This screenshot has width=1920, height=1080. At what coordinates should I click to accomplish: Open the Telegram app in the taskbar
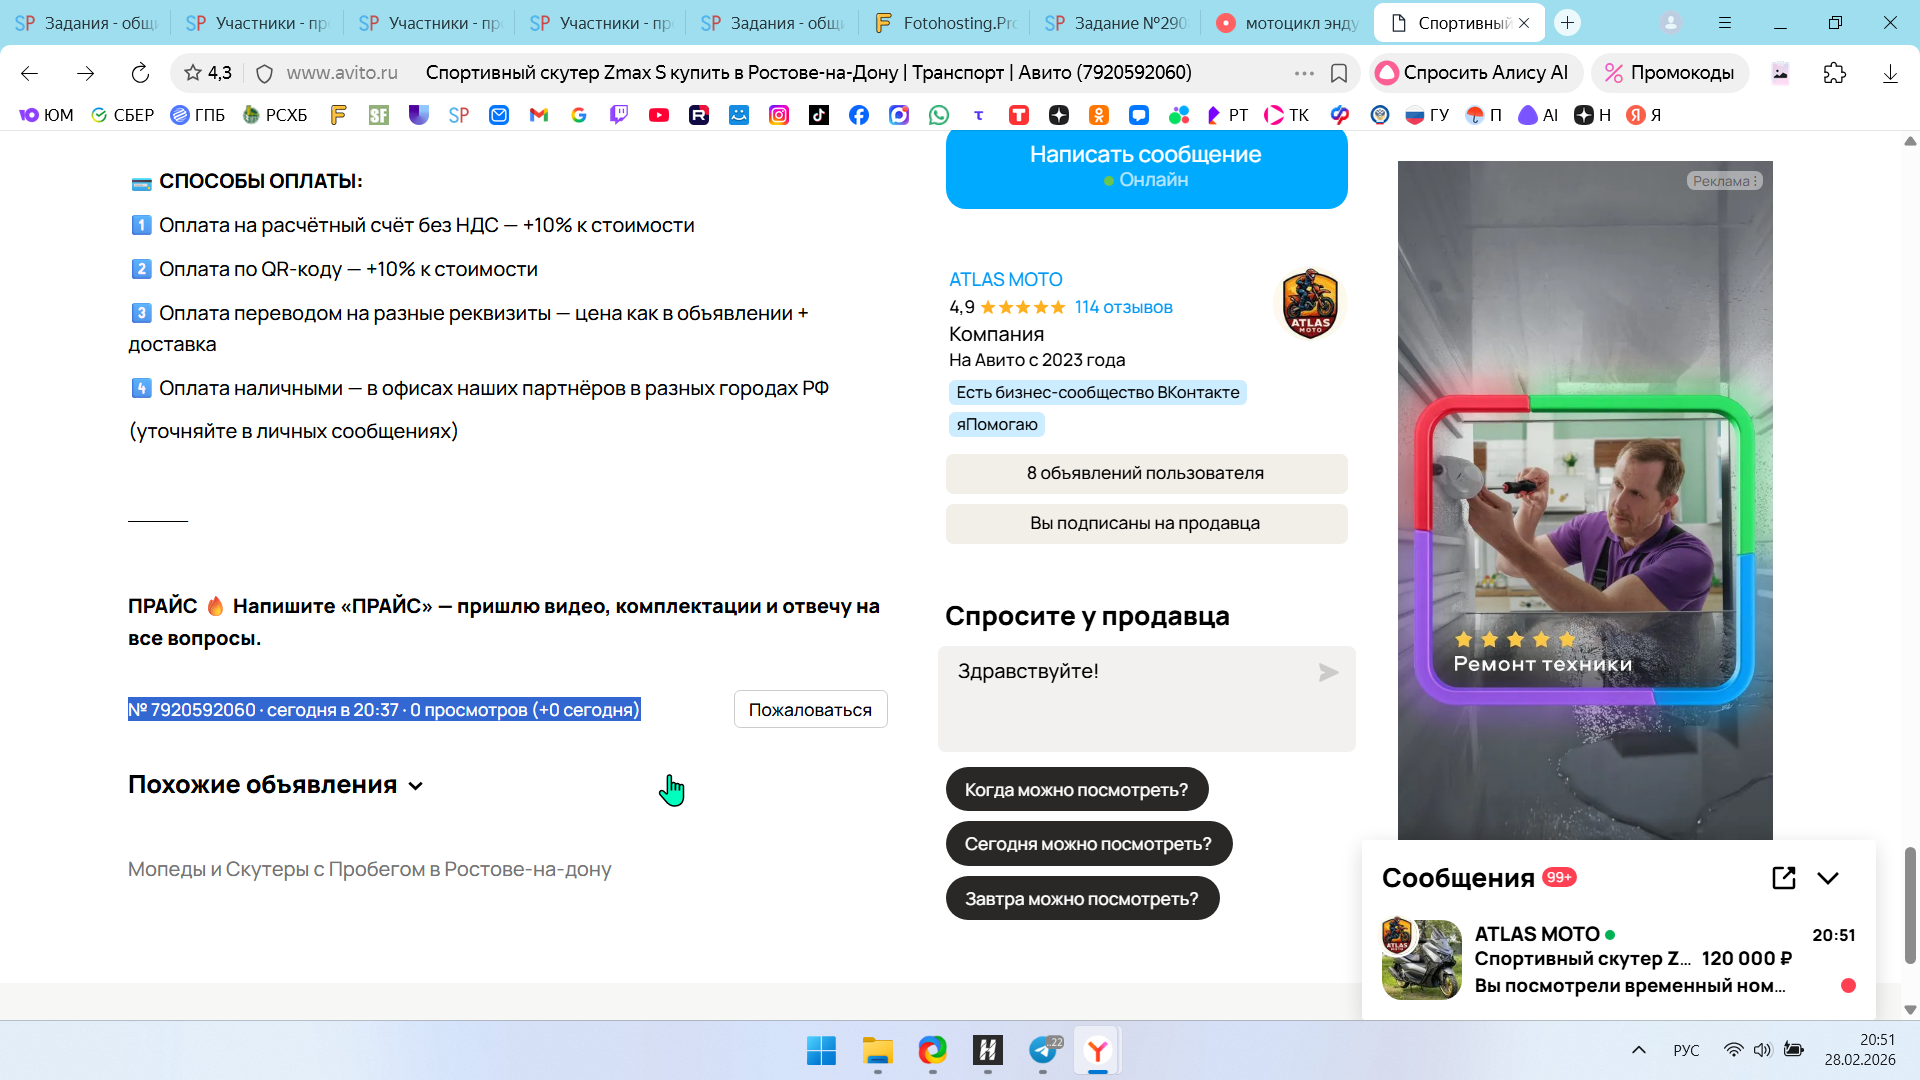click(1043, 1050)
